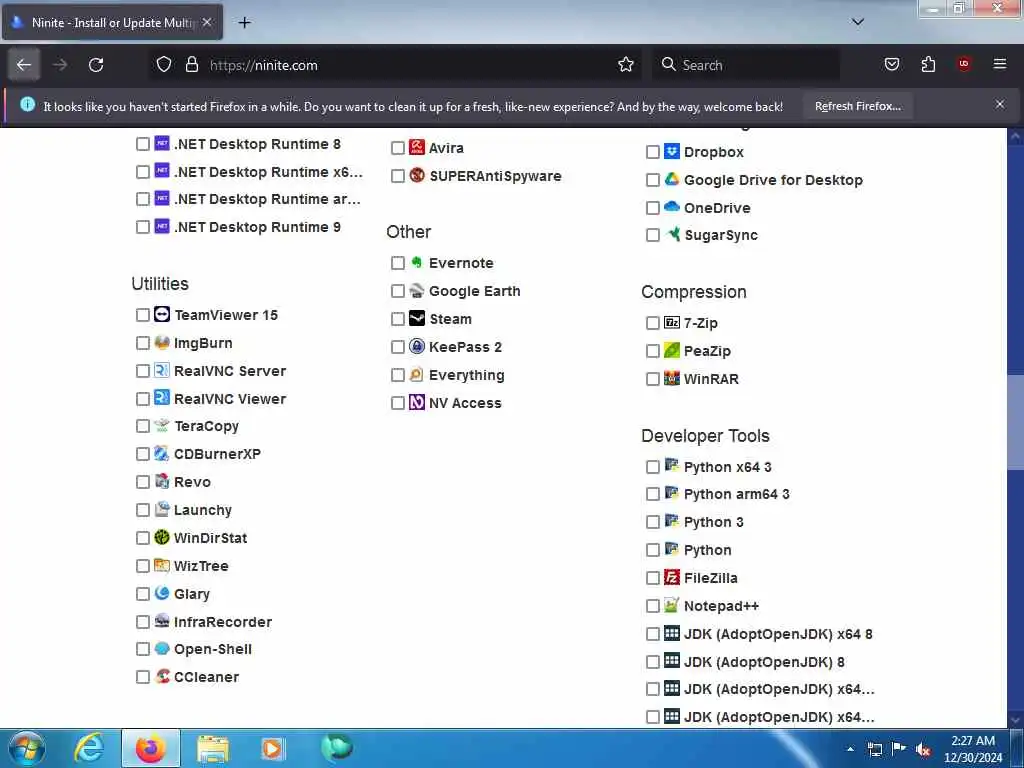This screenshot has height=768, width=1024.
Task: Click the tracking protection shield icon
Action: click(164, 65)
